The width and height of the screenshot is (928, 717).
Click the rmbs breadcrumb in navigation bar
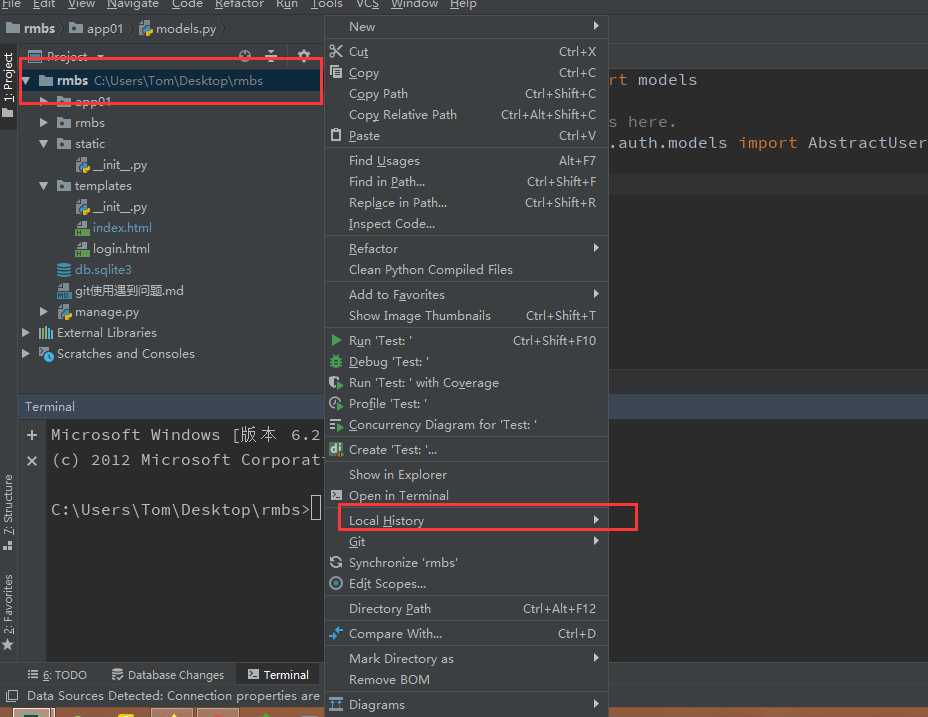31,28
